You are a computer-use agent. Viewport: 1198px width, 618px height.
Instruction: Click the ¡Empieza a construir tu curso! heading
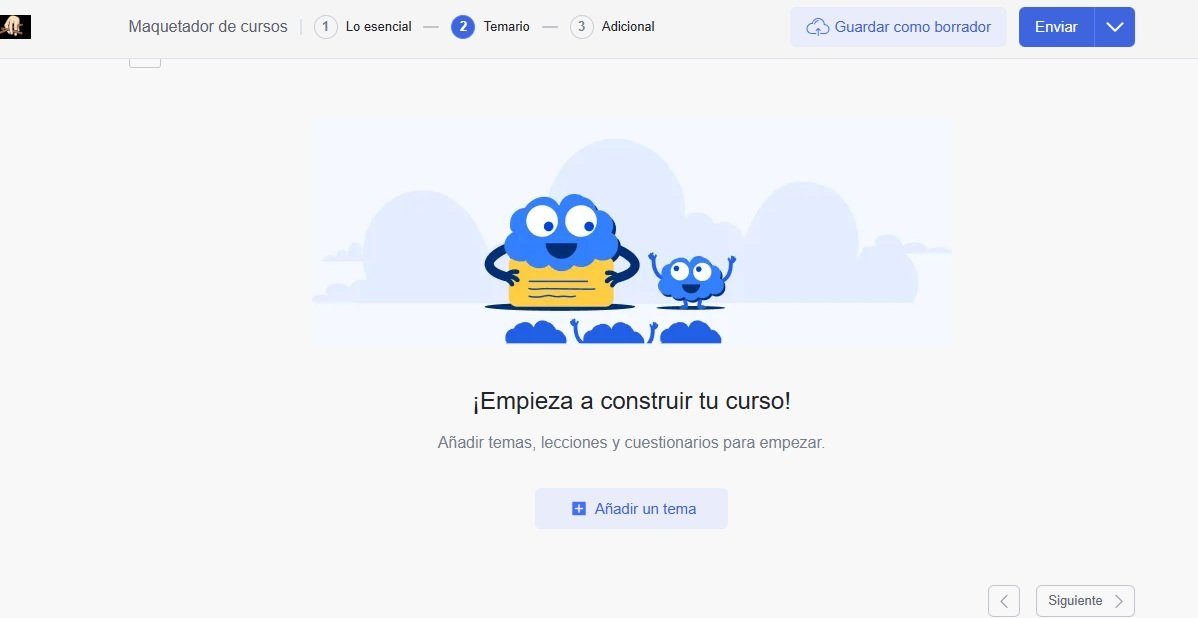pyautogui.click(x=631, y=401)
